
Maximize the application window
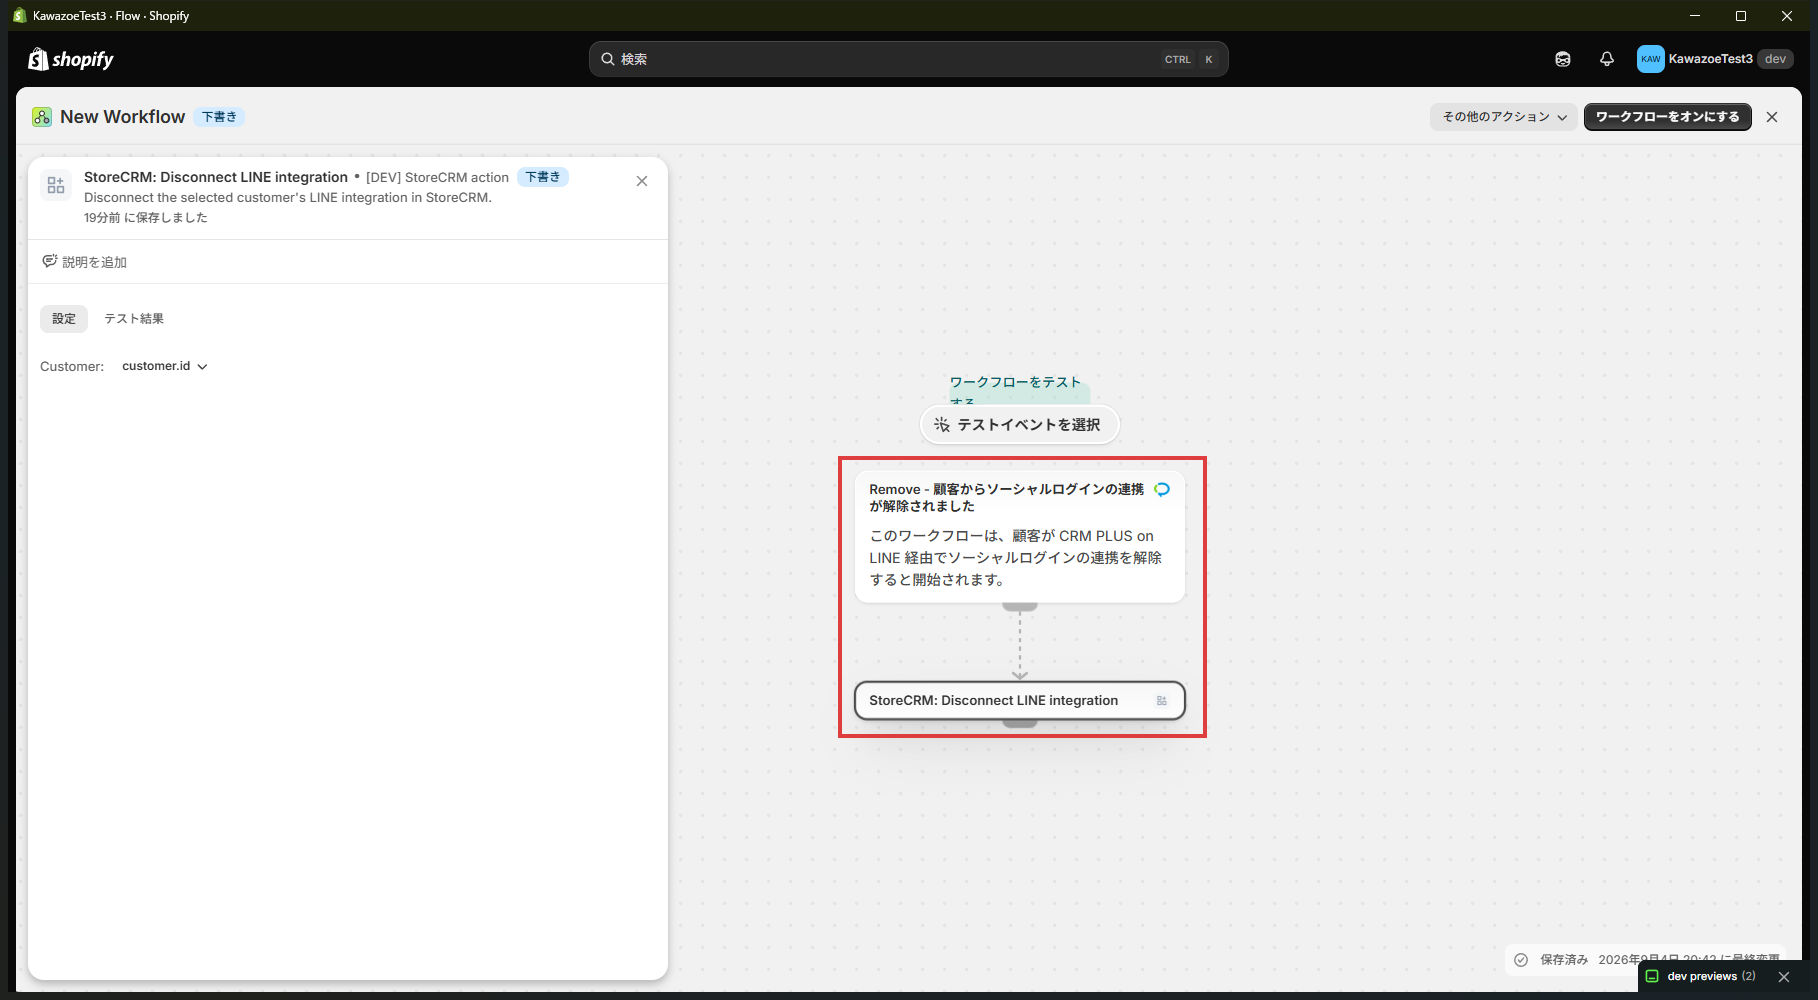[1741, 15]
